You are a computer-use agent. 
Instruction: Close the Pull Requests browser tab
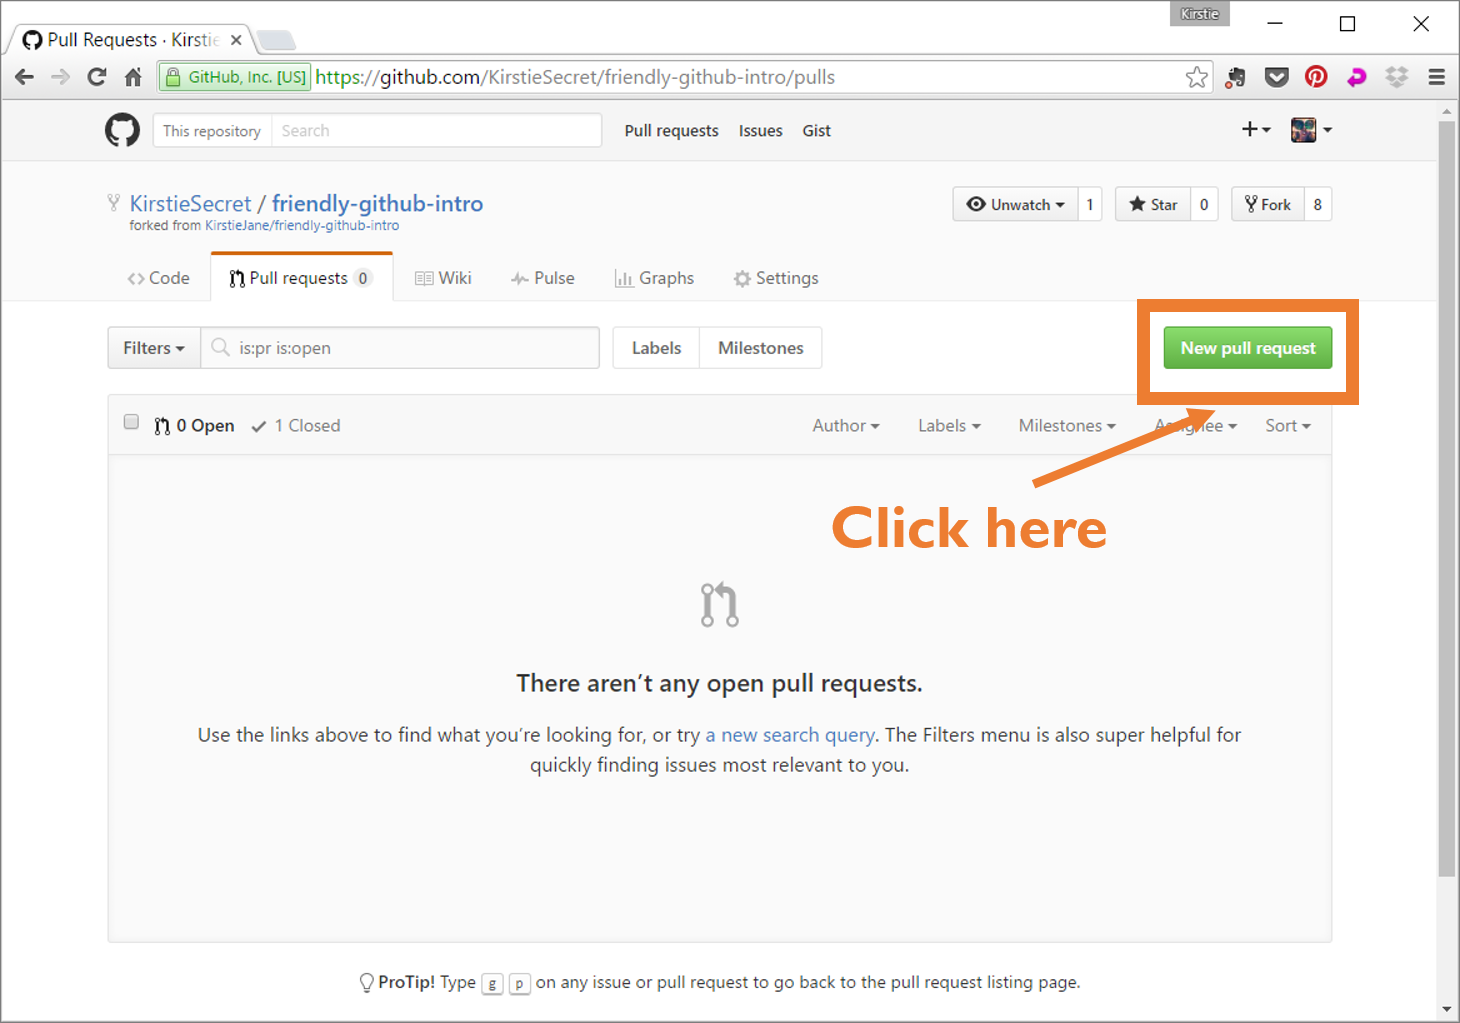pyautogui.click(x=236, y=40)
